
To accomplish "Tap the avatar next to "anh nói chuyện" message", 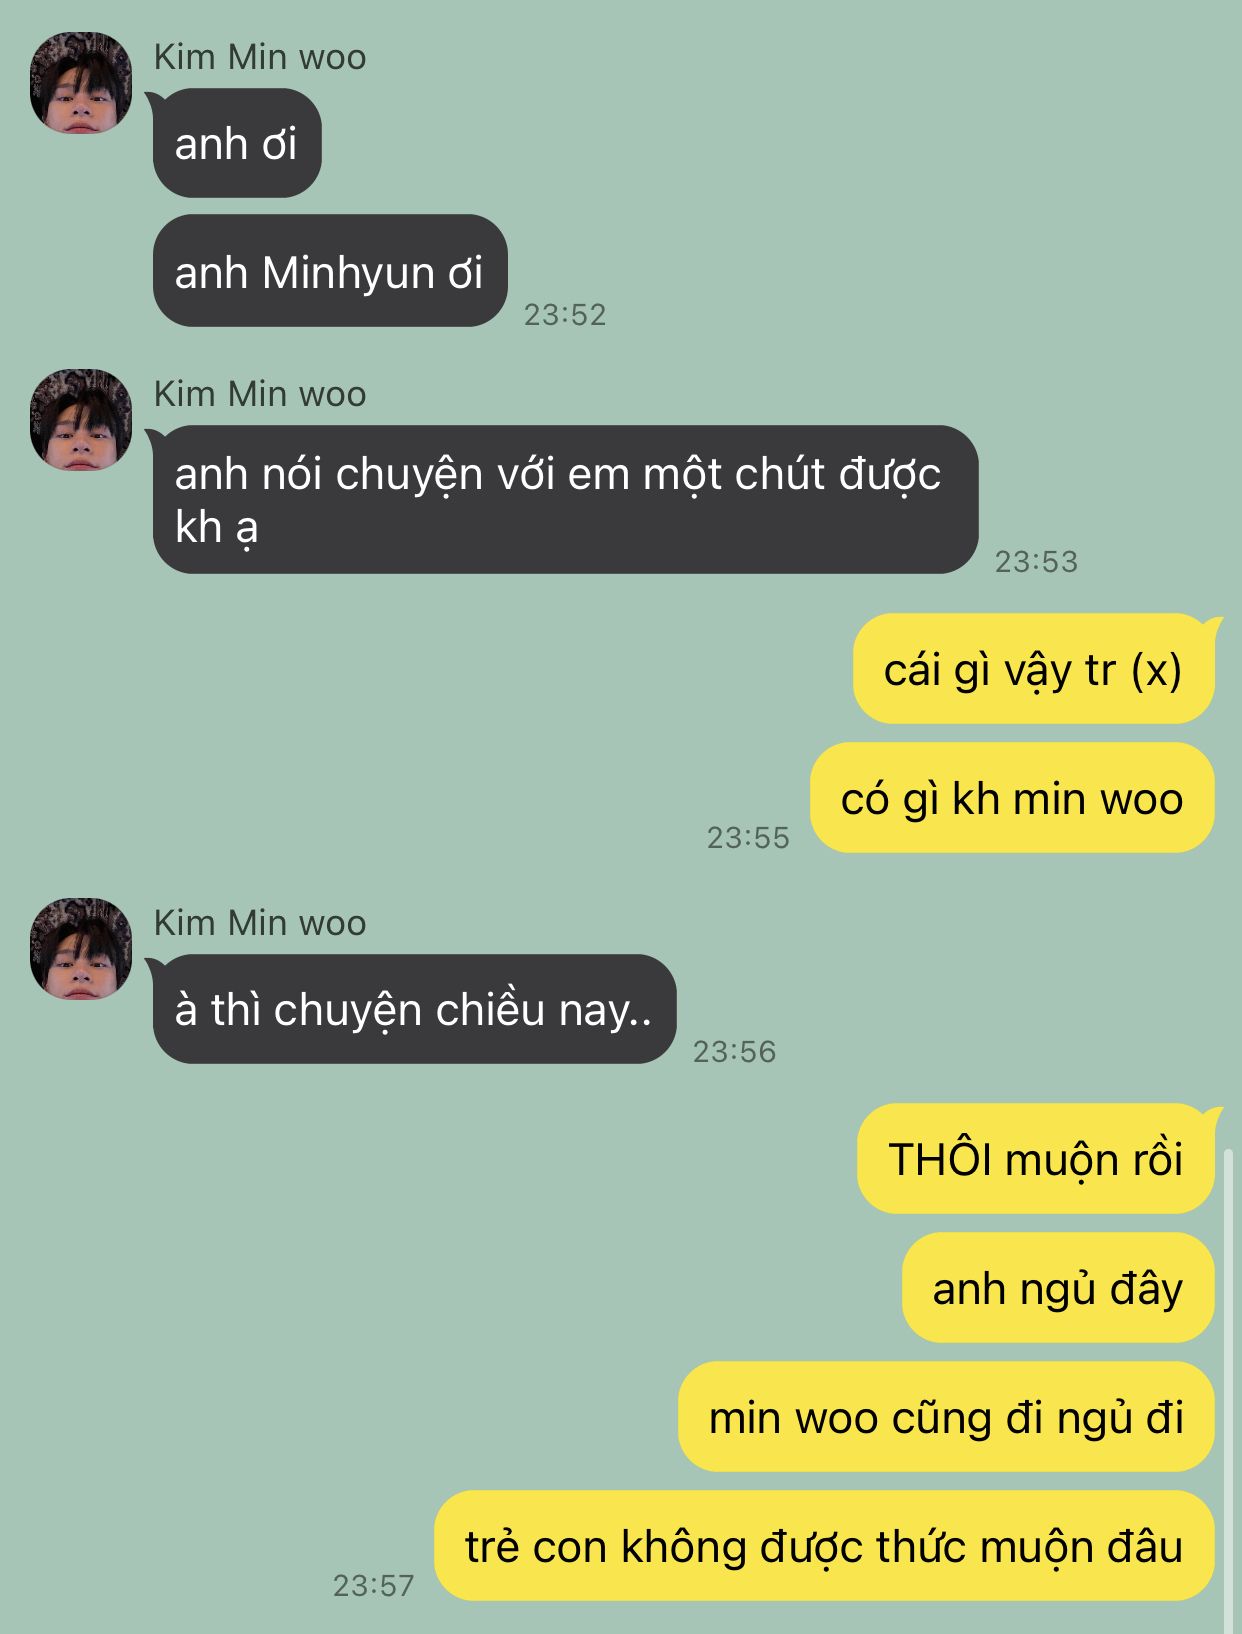I will [x=81, y=419].
